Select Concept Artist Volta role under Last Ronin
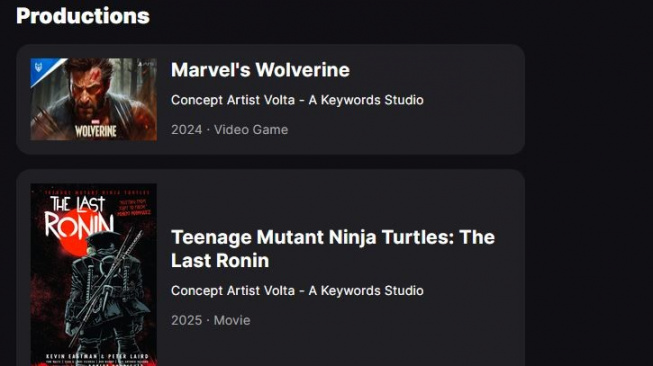The width and height of the screenshot is (653, 366). tap(297, 291)
